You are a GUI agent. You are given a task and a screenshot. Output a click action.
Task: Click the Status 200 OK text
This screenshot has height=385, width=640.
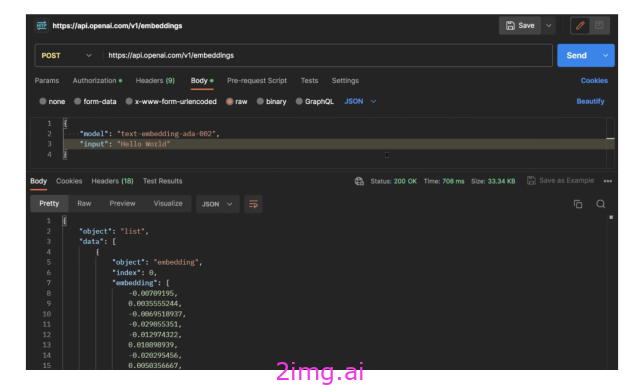click(x=393, y=181)
